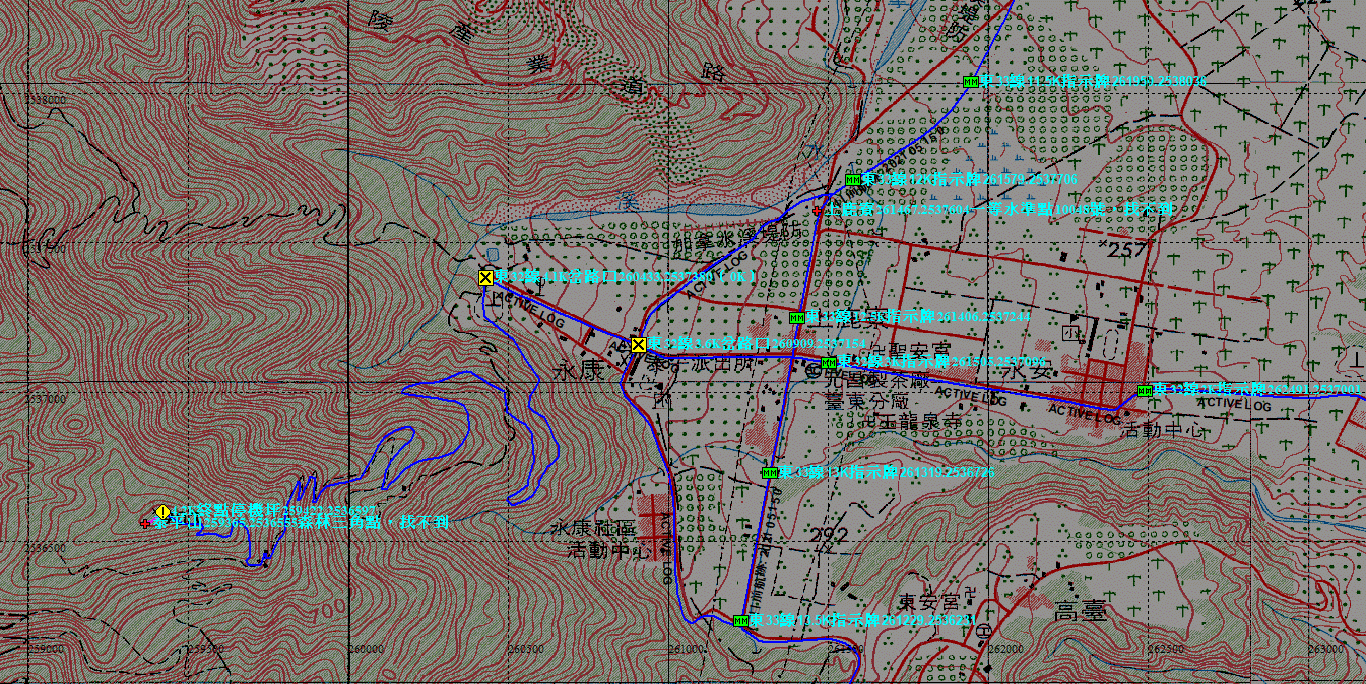Select the 東32線 4.1K岔路口 label text
This screenshot has width=1366, height=684.
coord(624,277)
